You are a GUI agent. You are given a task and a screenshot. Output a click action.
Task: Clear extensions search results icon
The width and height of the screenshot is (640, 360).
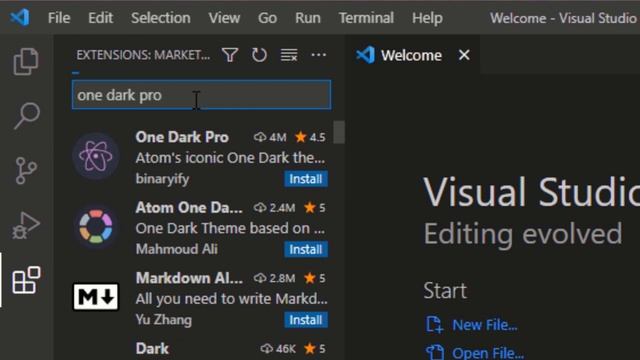(x=289, y=55)
